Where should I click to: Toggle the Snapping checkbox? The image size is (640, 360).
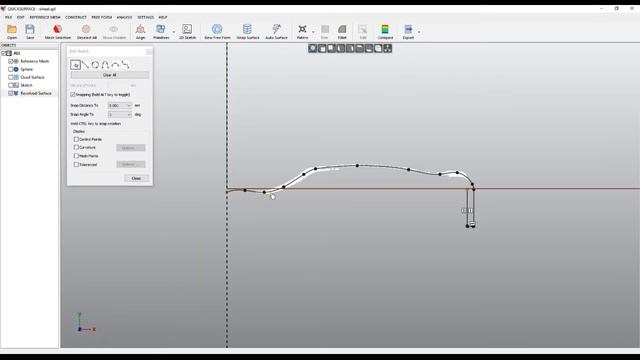coord(73,95)
